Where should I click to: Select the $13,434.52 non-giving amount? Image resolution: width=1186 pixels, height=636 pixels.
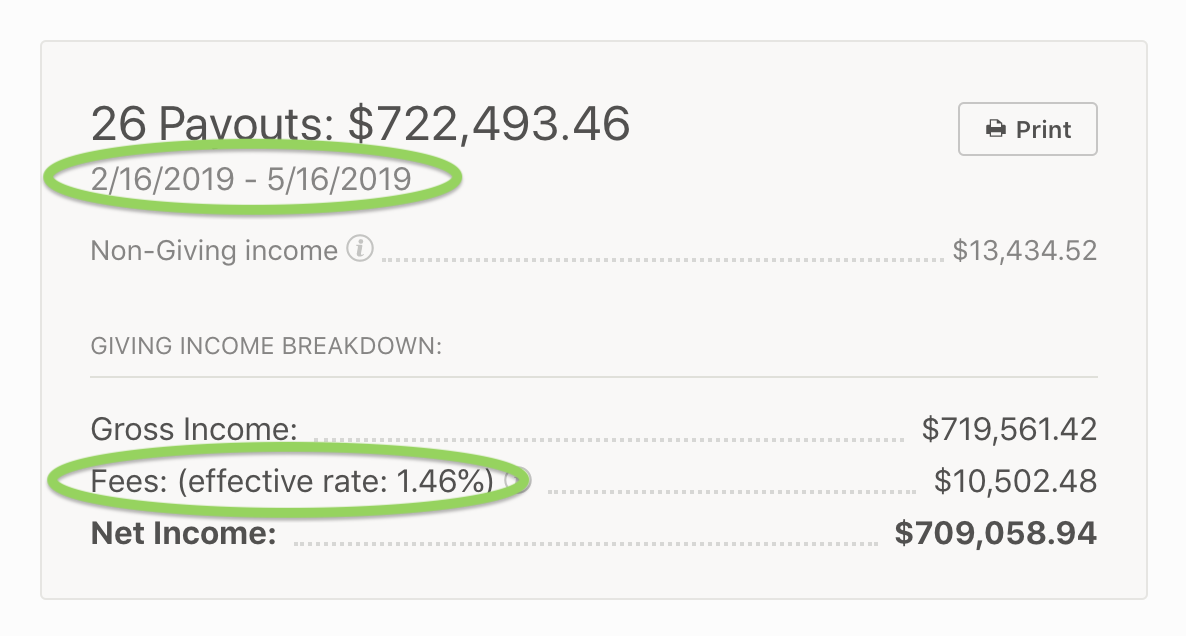coord(1024,250)
